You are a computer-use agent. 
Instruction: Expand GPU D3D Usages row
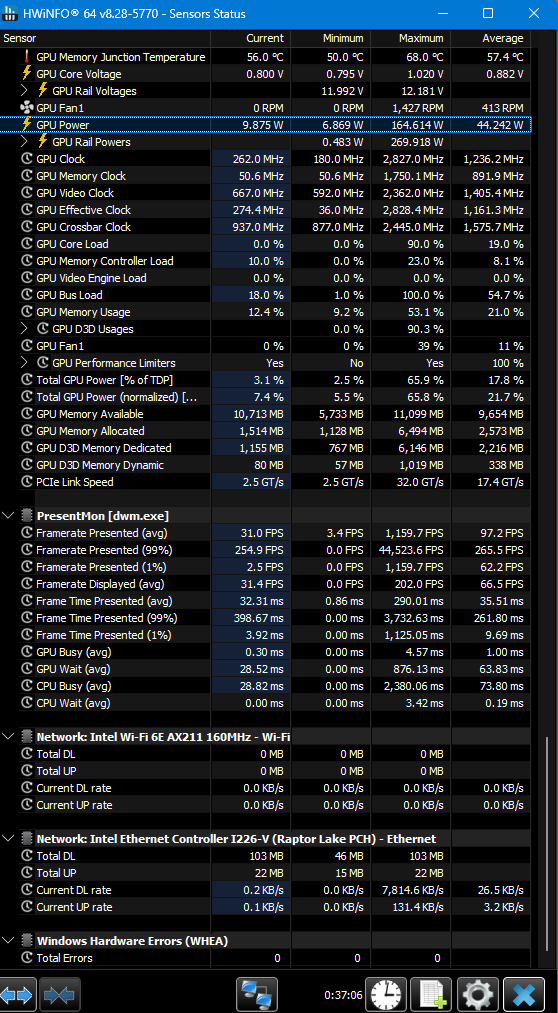point(25,329)
